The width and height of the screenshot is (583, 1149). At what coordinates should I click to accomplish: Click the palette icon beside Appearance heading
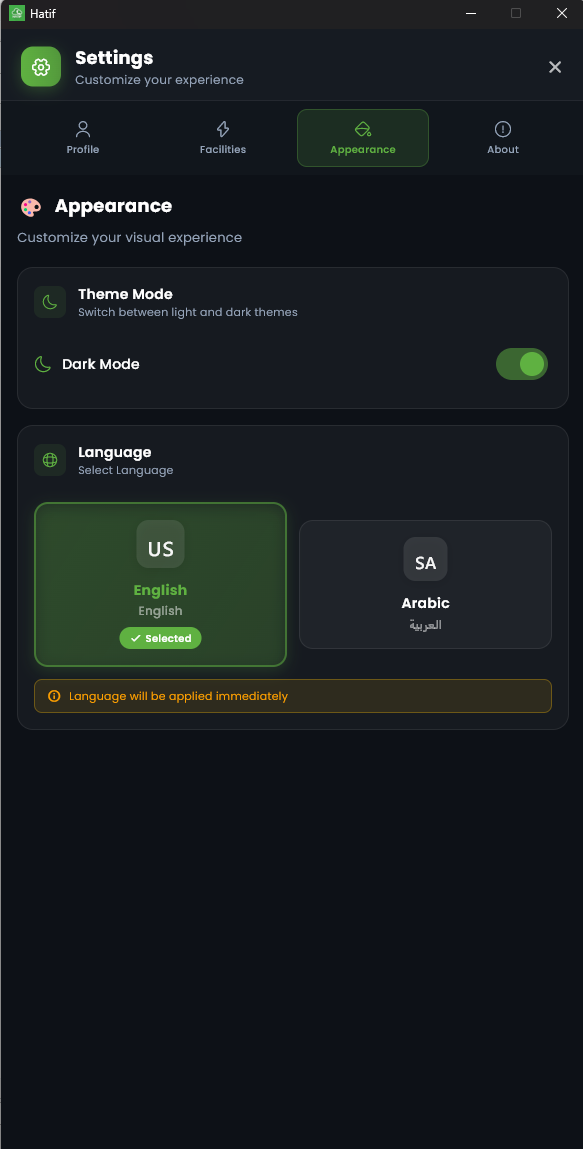[x=30, y=206]
